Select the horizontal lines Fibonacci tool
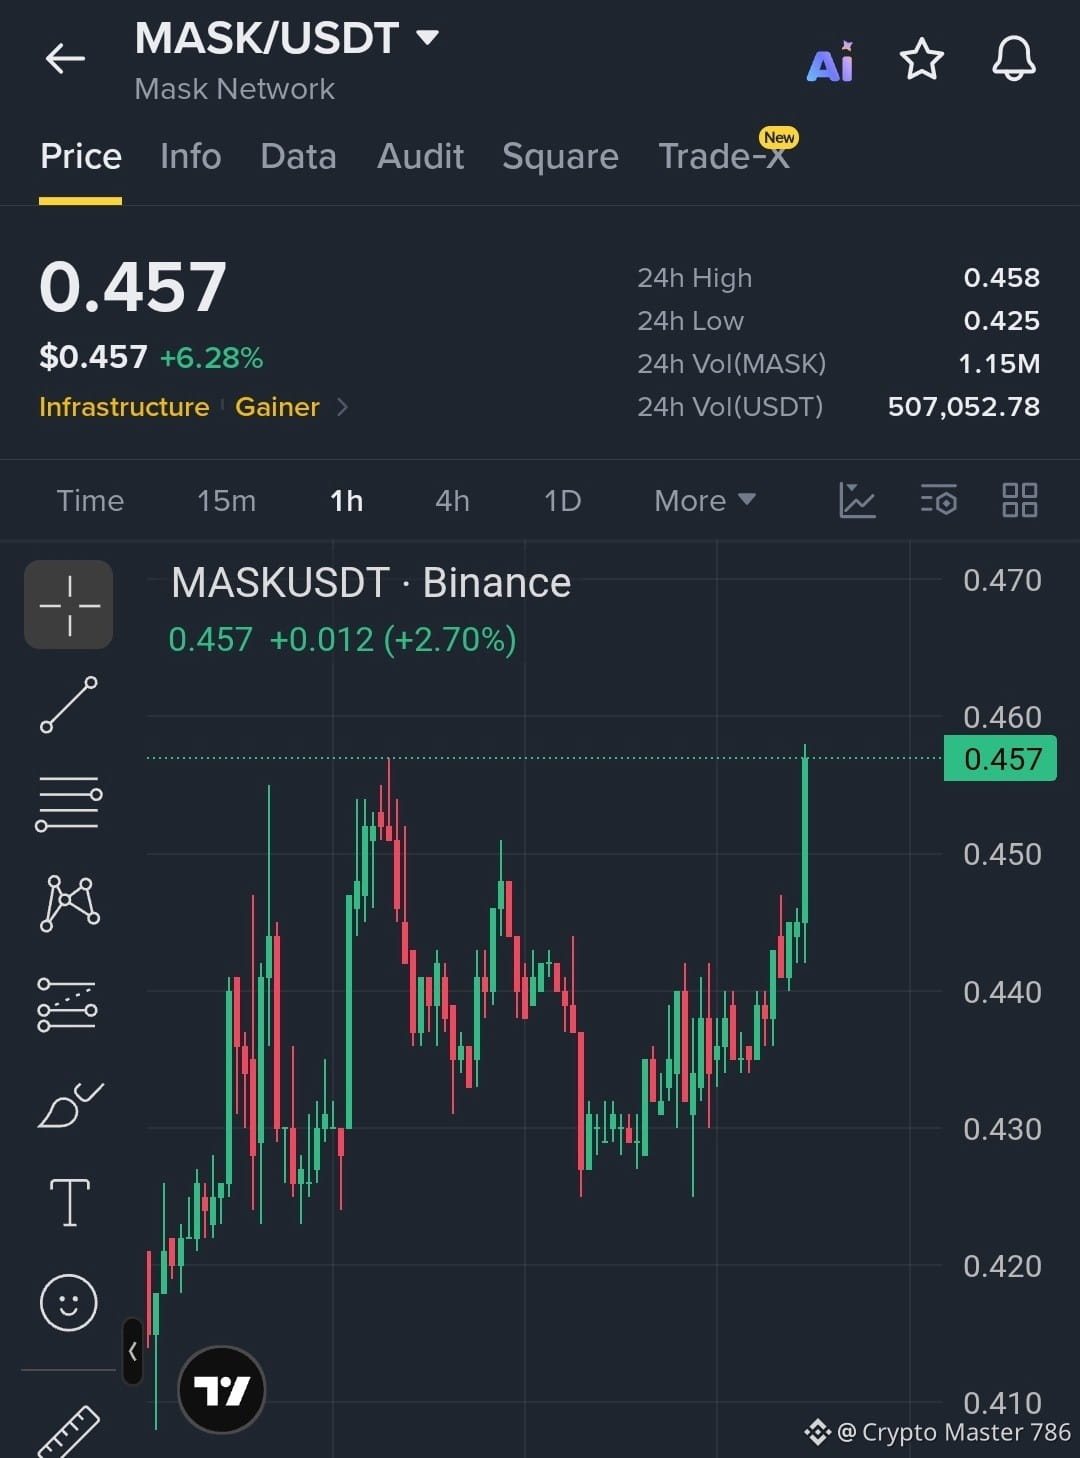This screenshot has width=1080, height=1458. [x=69, y=803]
